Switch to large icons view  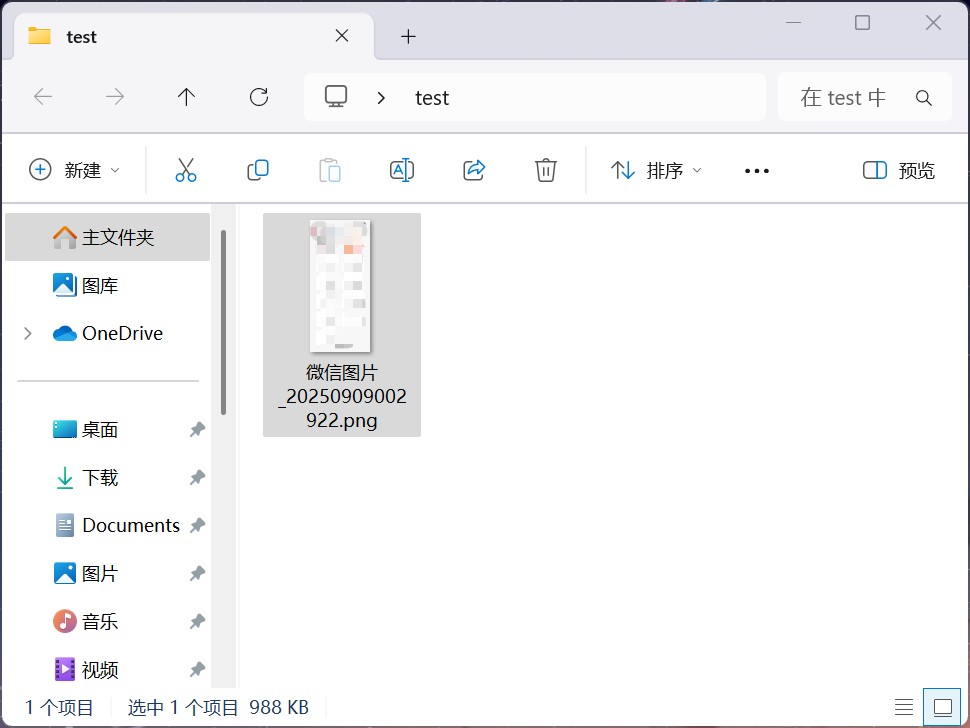click(943, 707)
